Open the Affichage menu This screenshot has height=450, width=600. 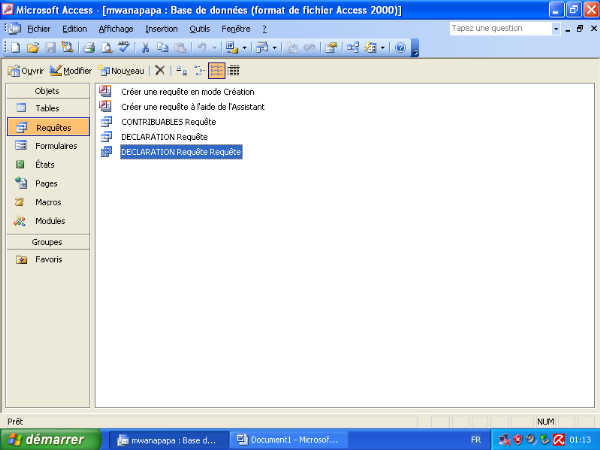click(x=116, y=29)
